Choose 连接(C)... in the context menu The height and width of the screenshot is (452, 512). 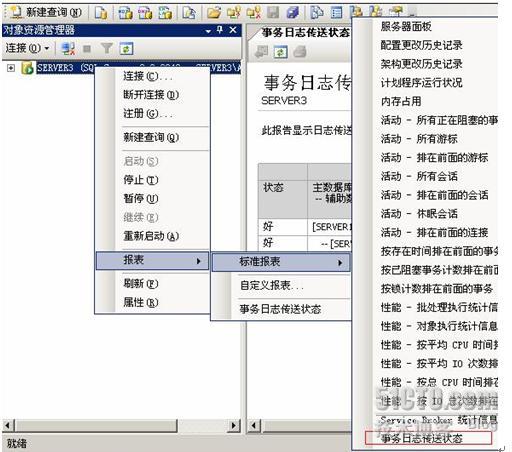(x=153, y=76)
